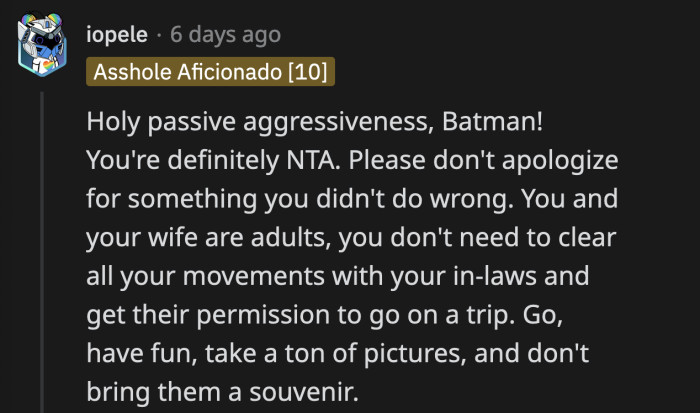Click the "6 days ago" timestamp
Screen dimensions: 700x413
click(x=226, y=35)
